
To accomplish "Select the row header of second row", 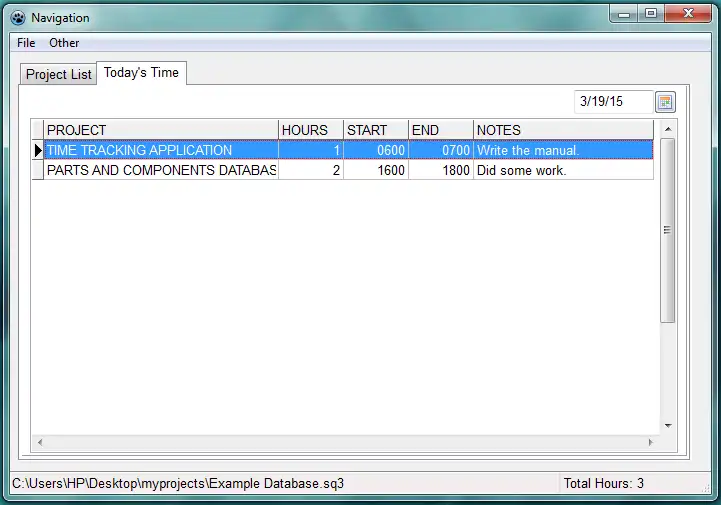I will [38, 170].
